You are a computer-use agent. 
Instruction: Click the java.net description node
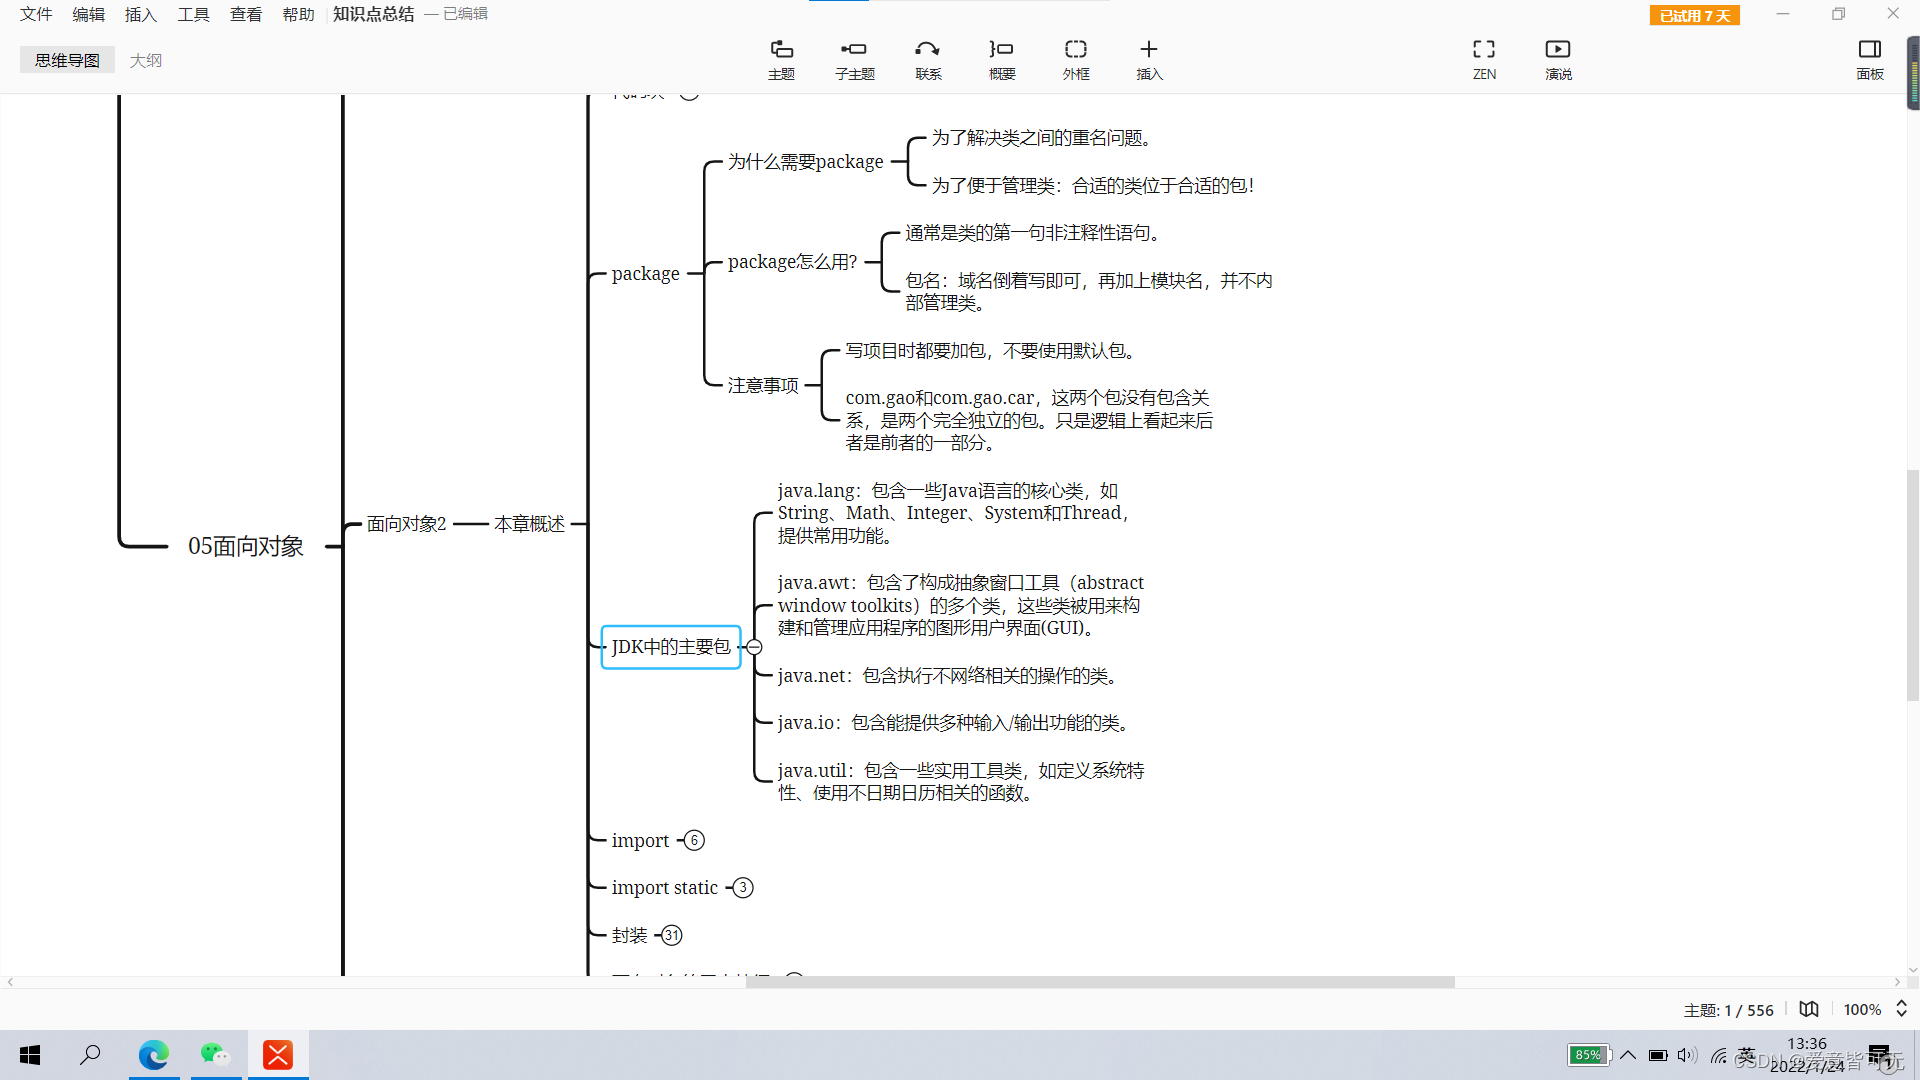pyautogui.click(x=947, y=675)
